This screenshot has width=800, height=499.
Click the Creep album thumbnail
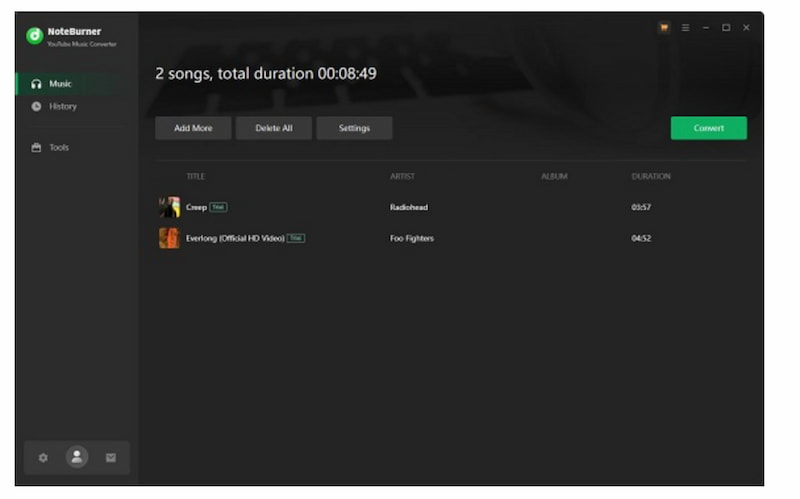coord(169,207)
